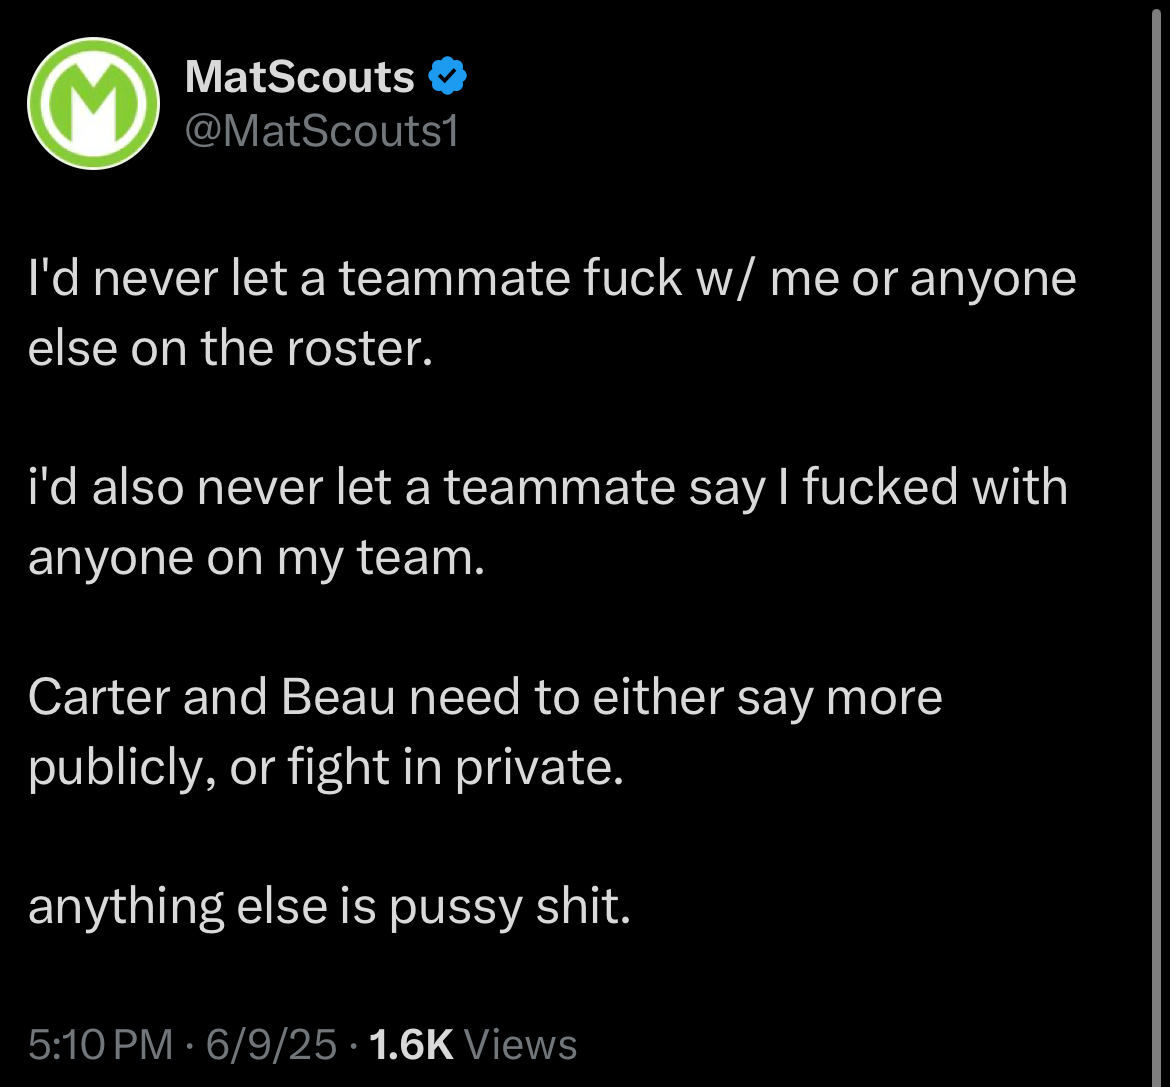The height and width of the screenshot is (1087, 1170).
Task: Click the sentence about fighting in private
Action: click(485, 732)
